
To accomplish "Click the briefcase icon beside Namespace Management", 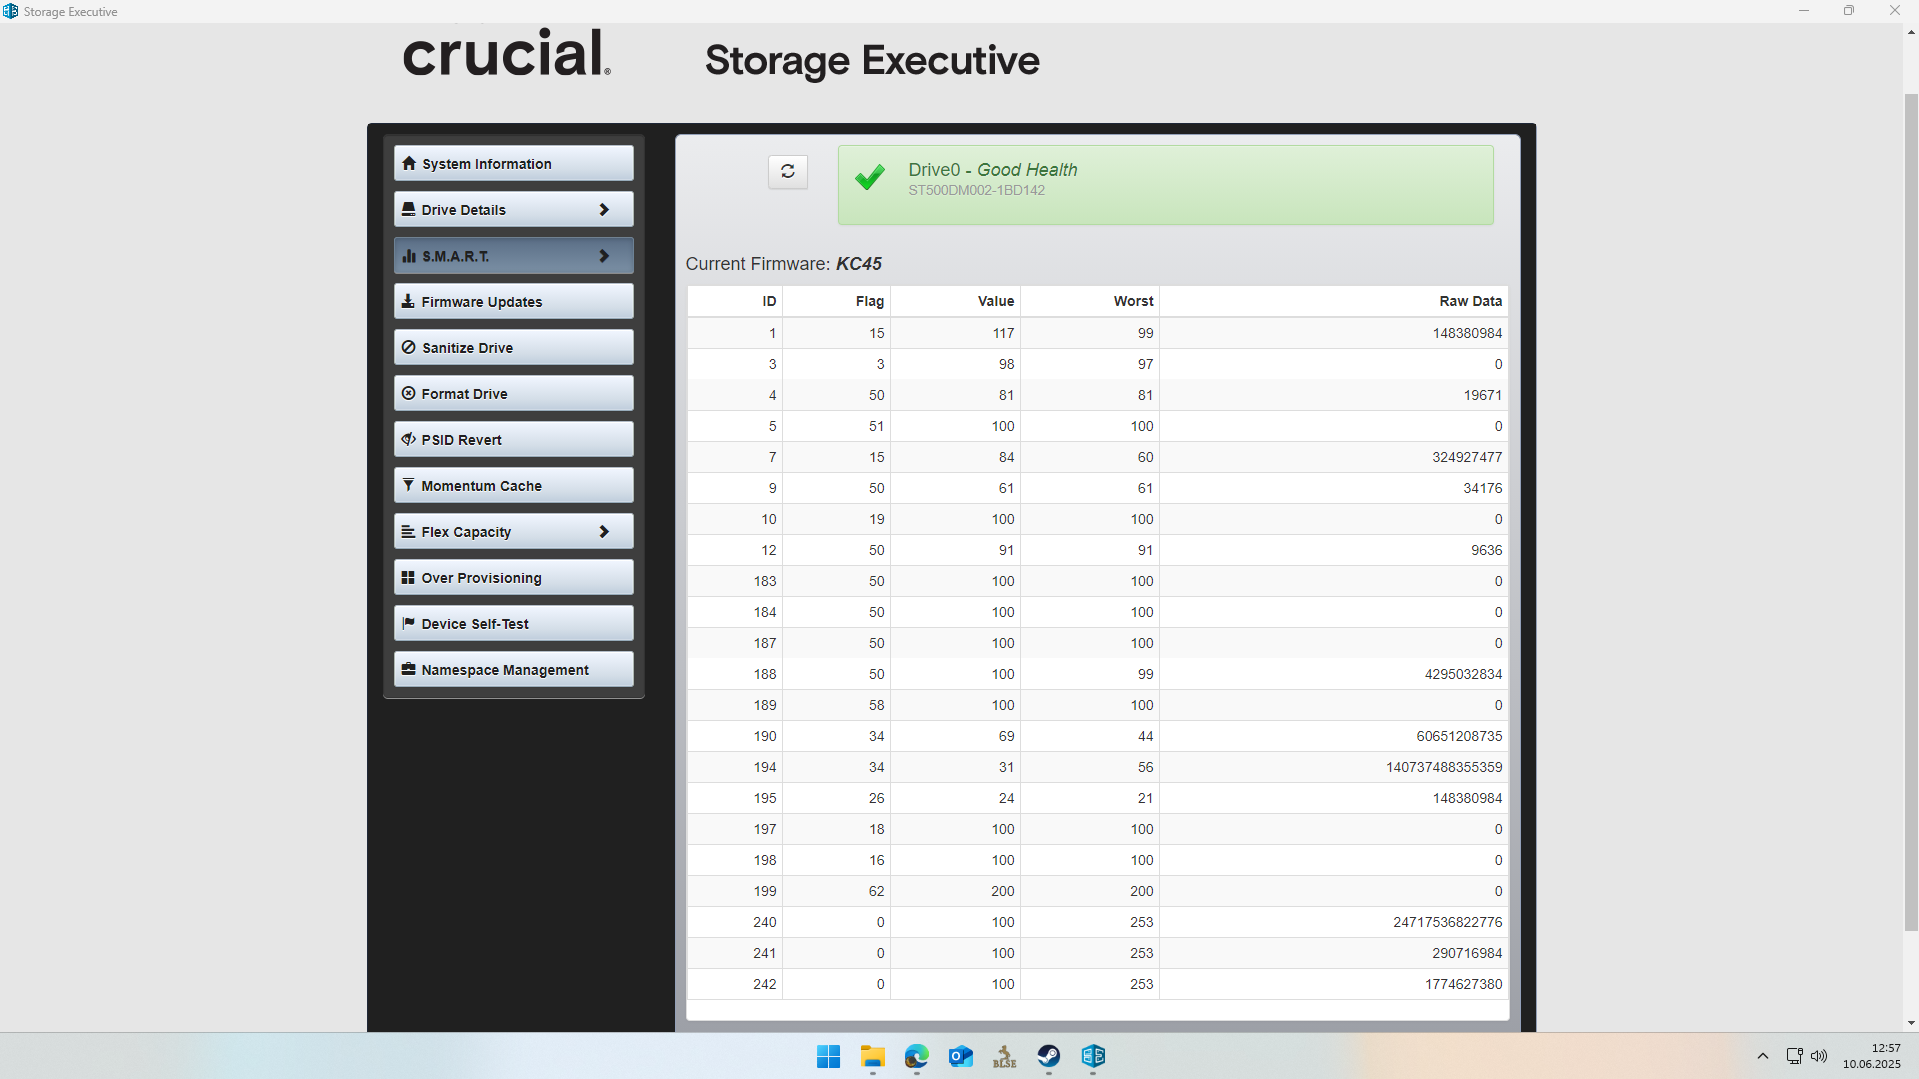I will (x=408, y=669).
